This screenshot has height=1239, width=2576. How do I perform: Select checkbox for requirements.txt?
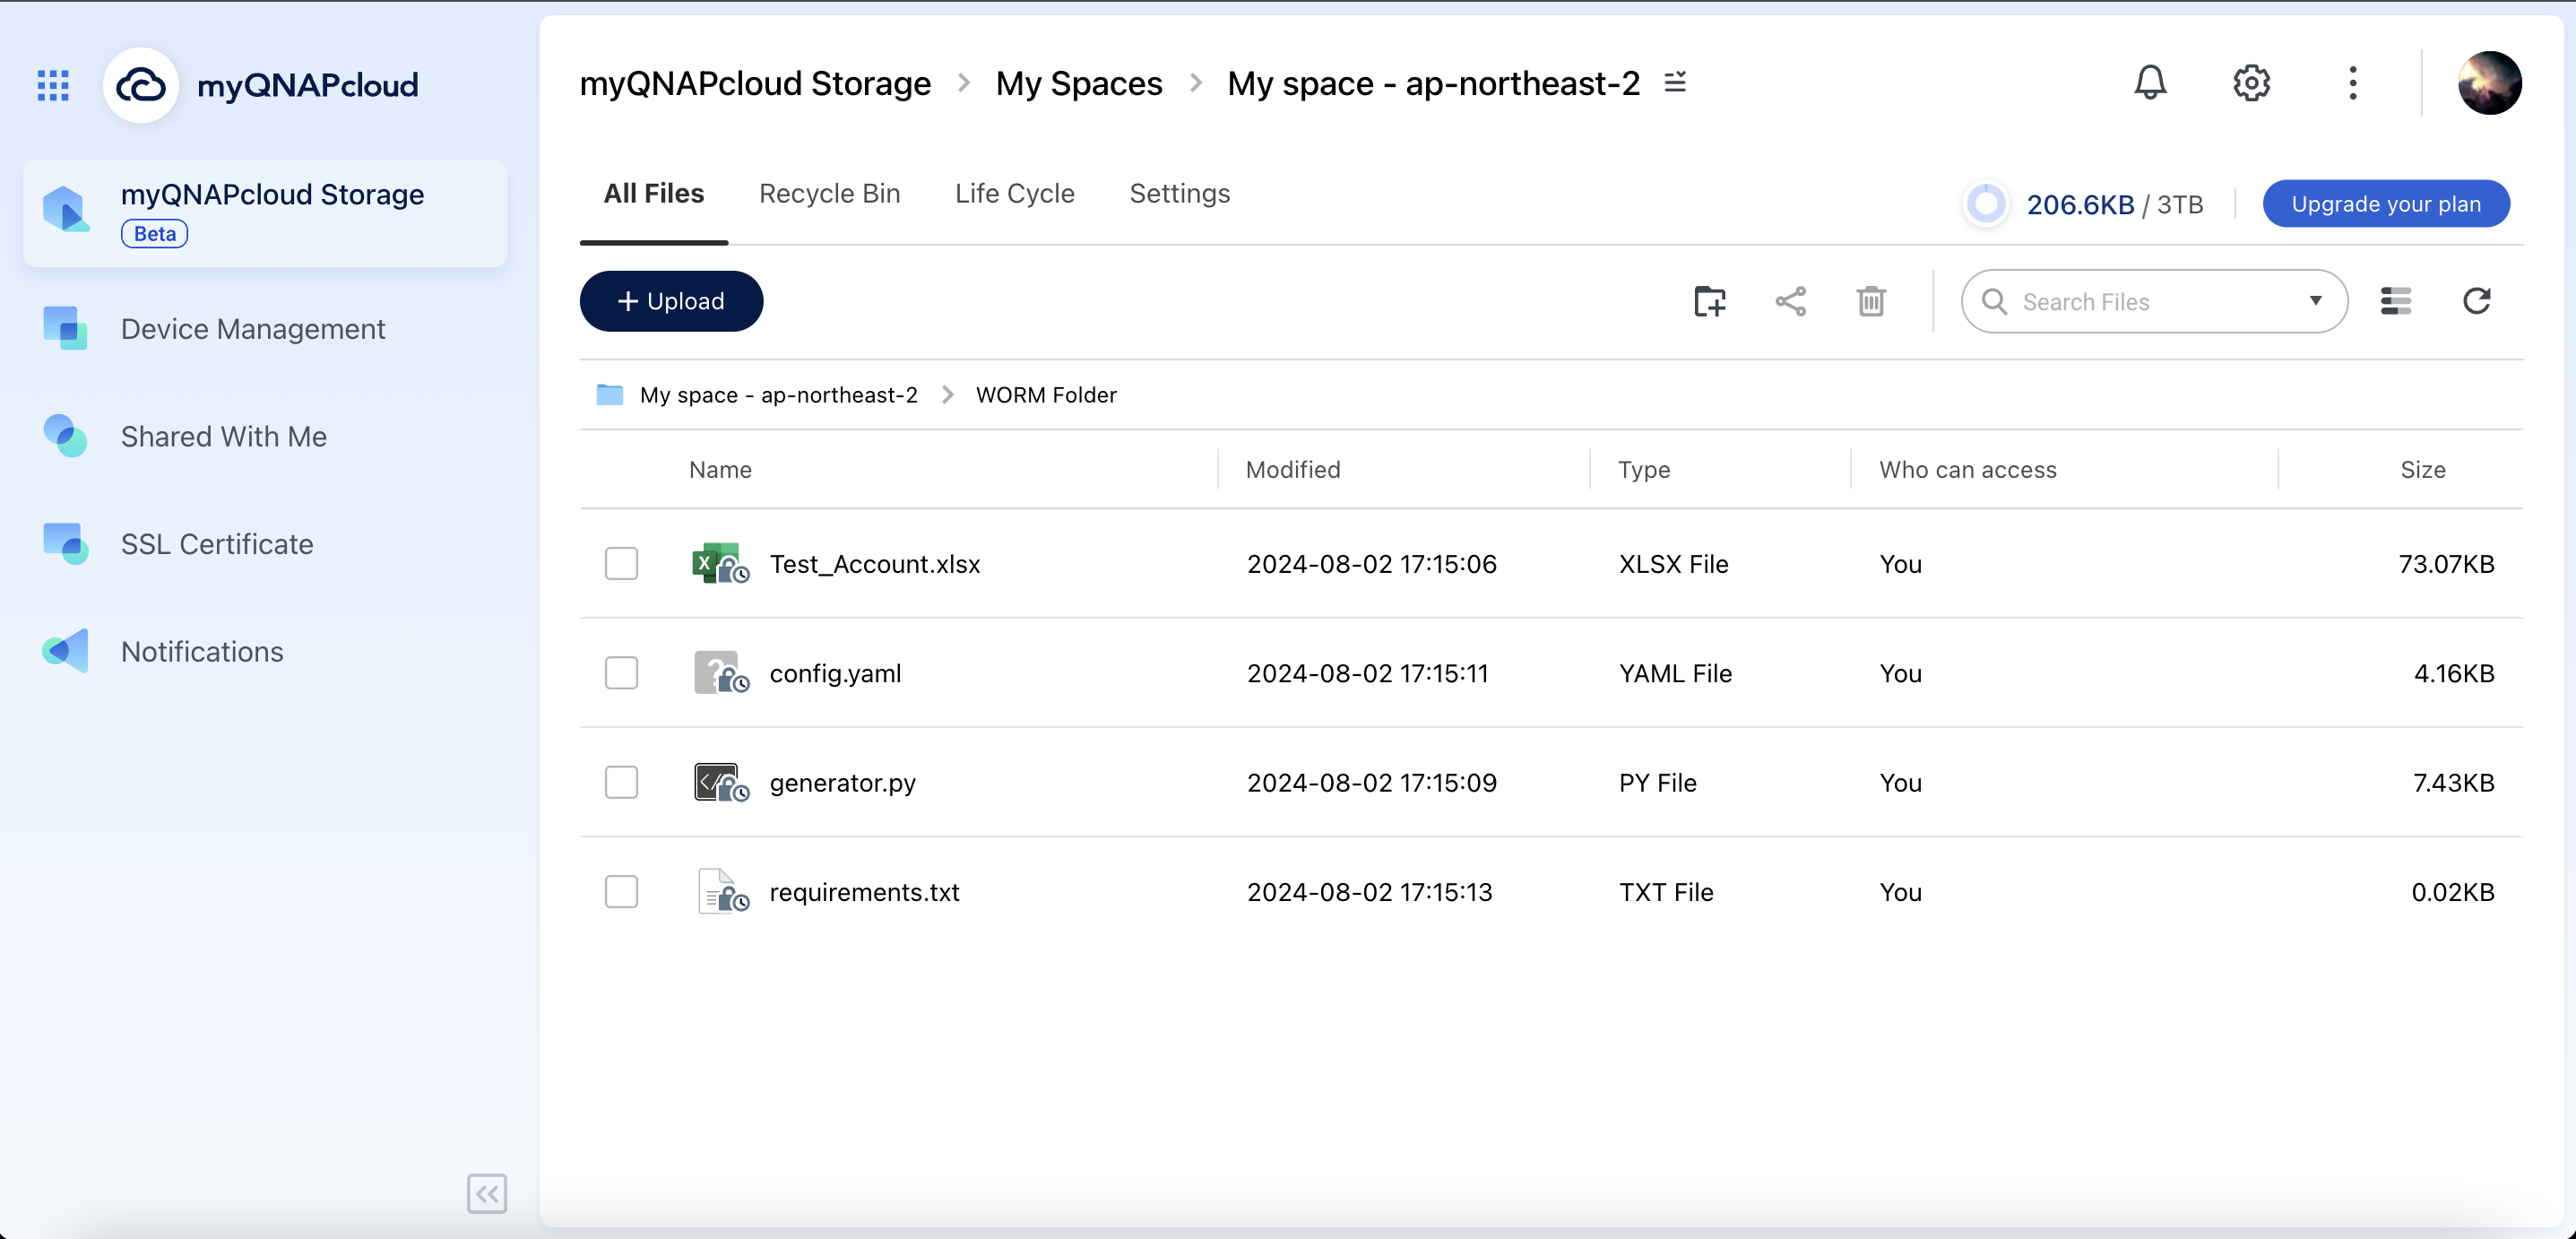[x=621, y=891]
